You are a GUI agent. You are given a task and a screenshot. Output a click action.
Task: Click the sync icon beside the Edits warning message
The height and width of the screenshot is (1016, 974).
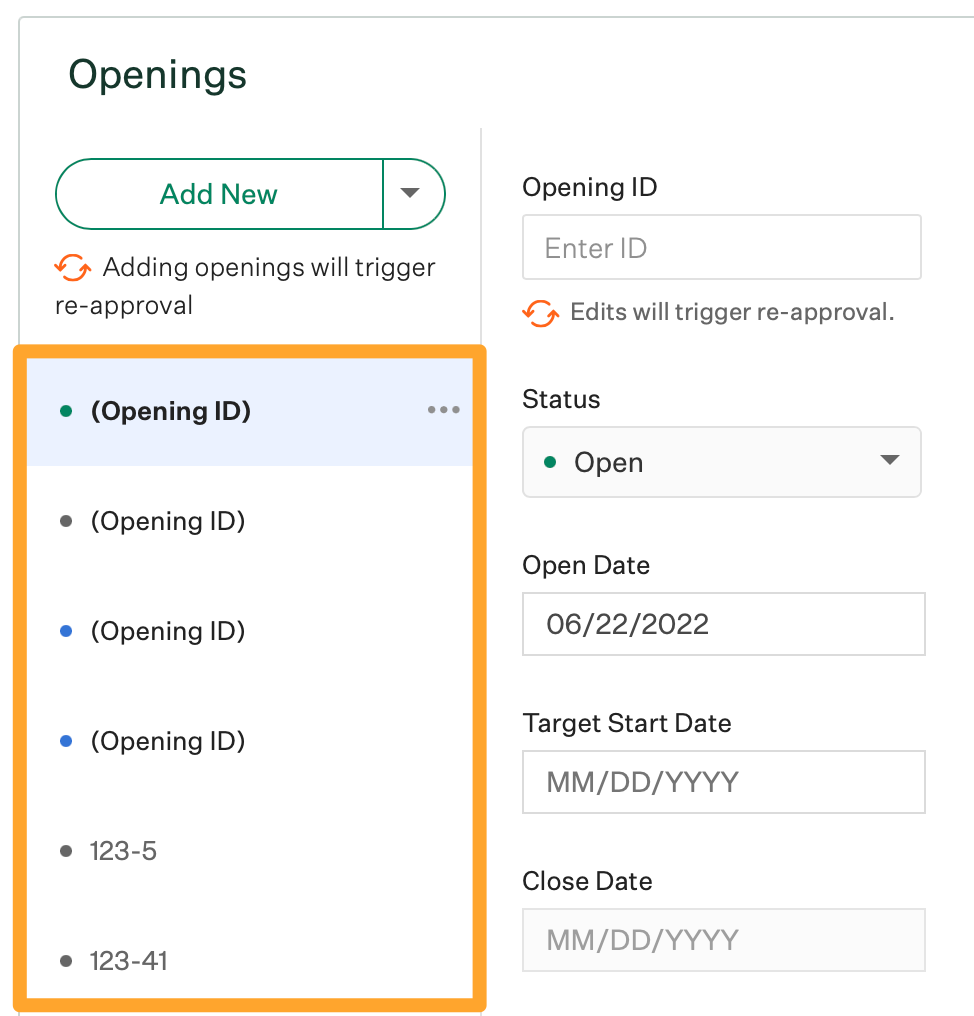click(x=541, y=313)
